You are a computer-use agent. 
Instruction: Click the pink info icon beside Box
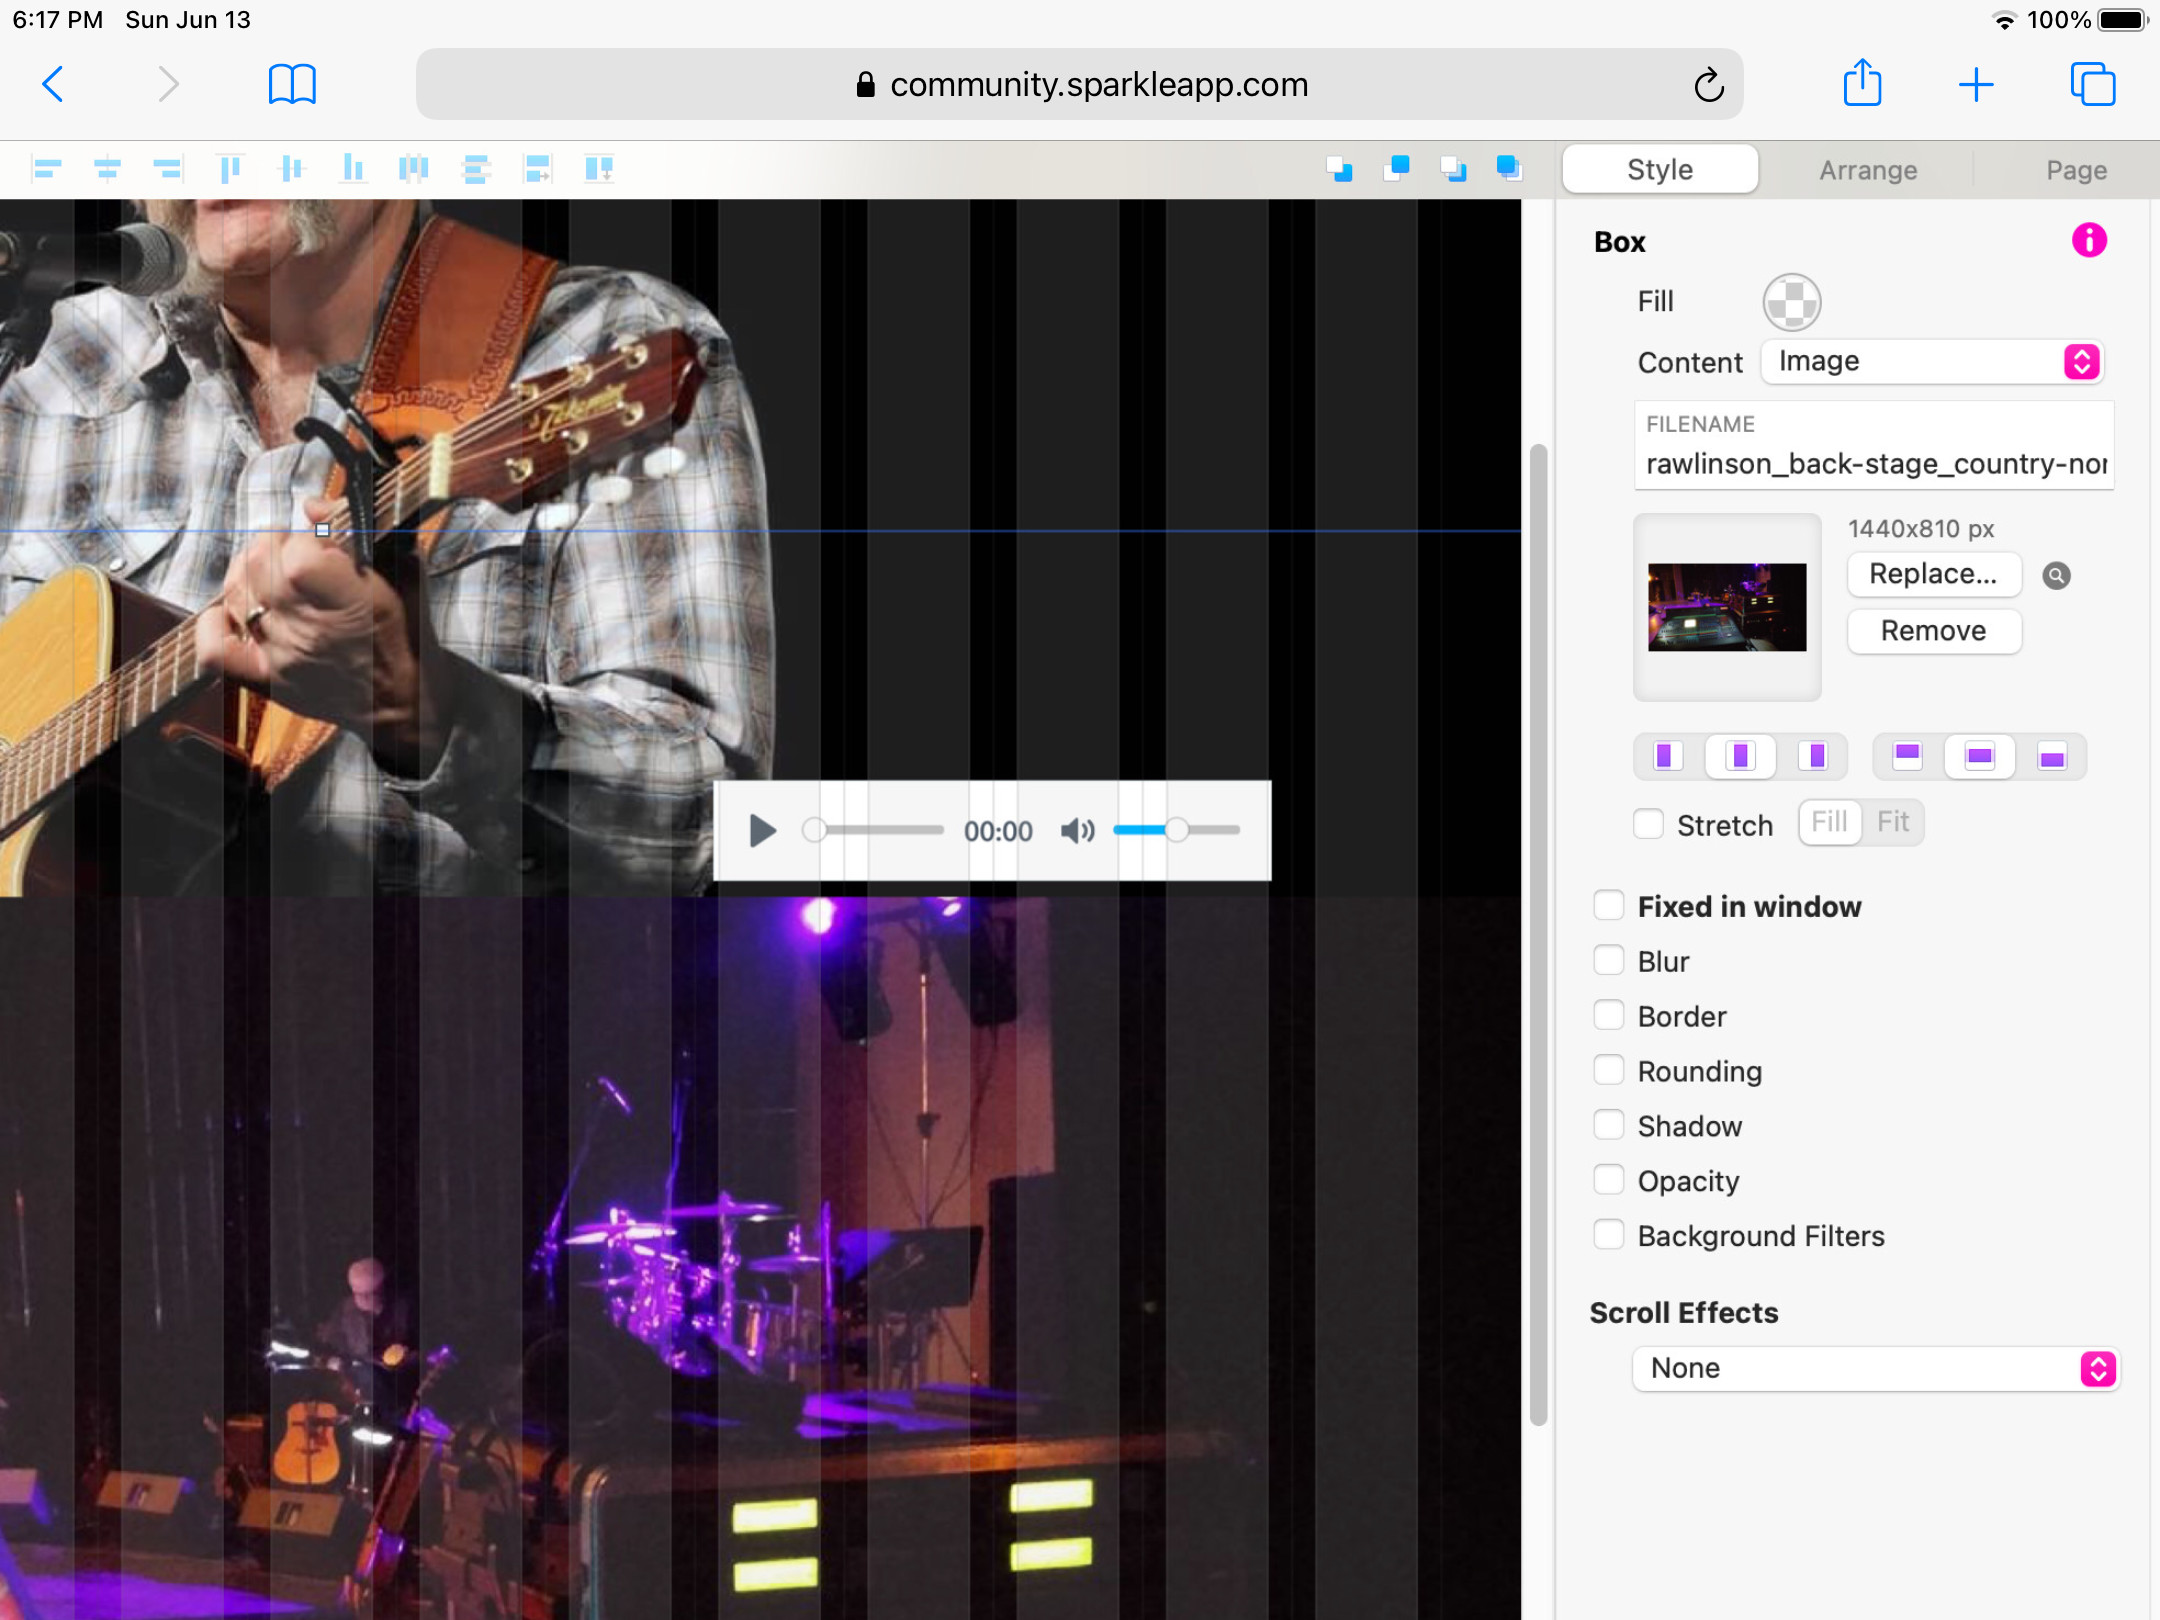(2088, 240)
